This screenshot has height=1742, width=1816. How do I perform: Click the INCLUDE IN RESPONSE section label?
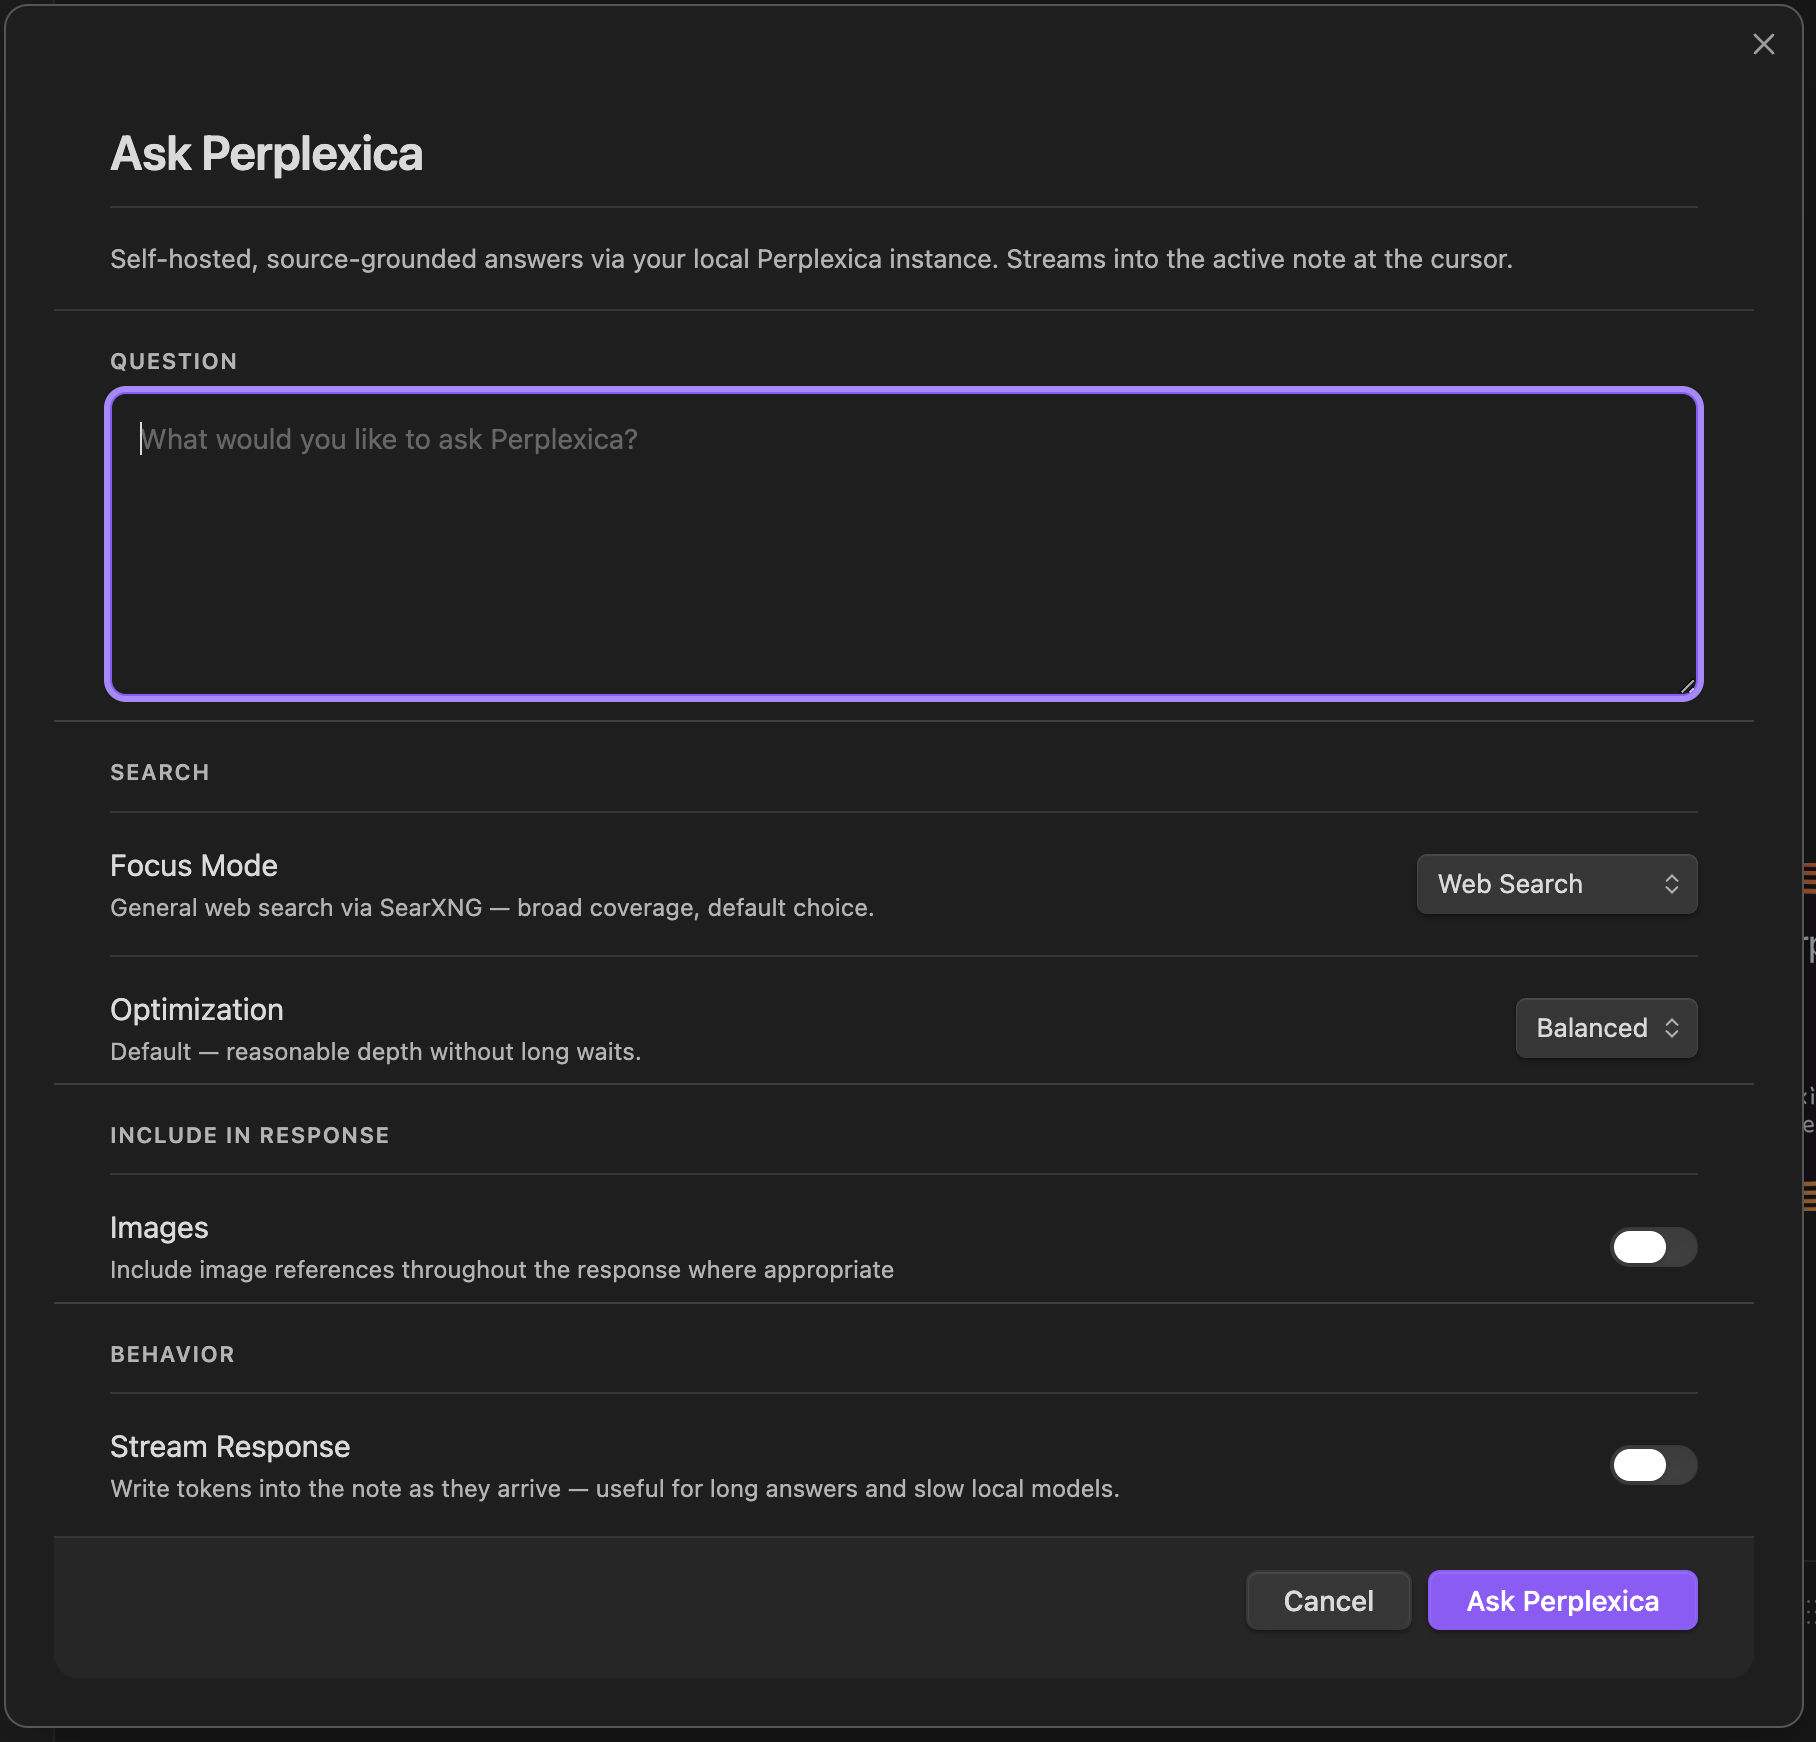(249, 1135)
